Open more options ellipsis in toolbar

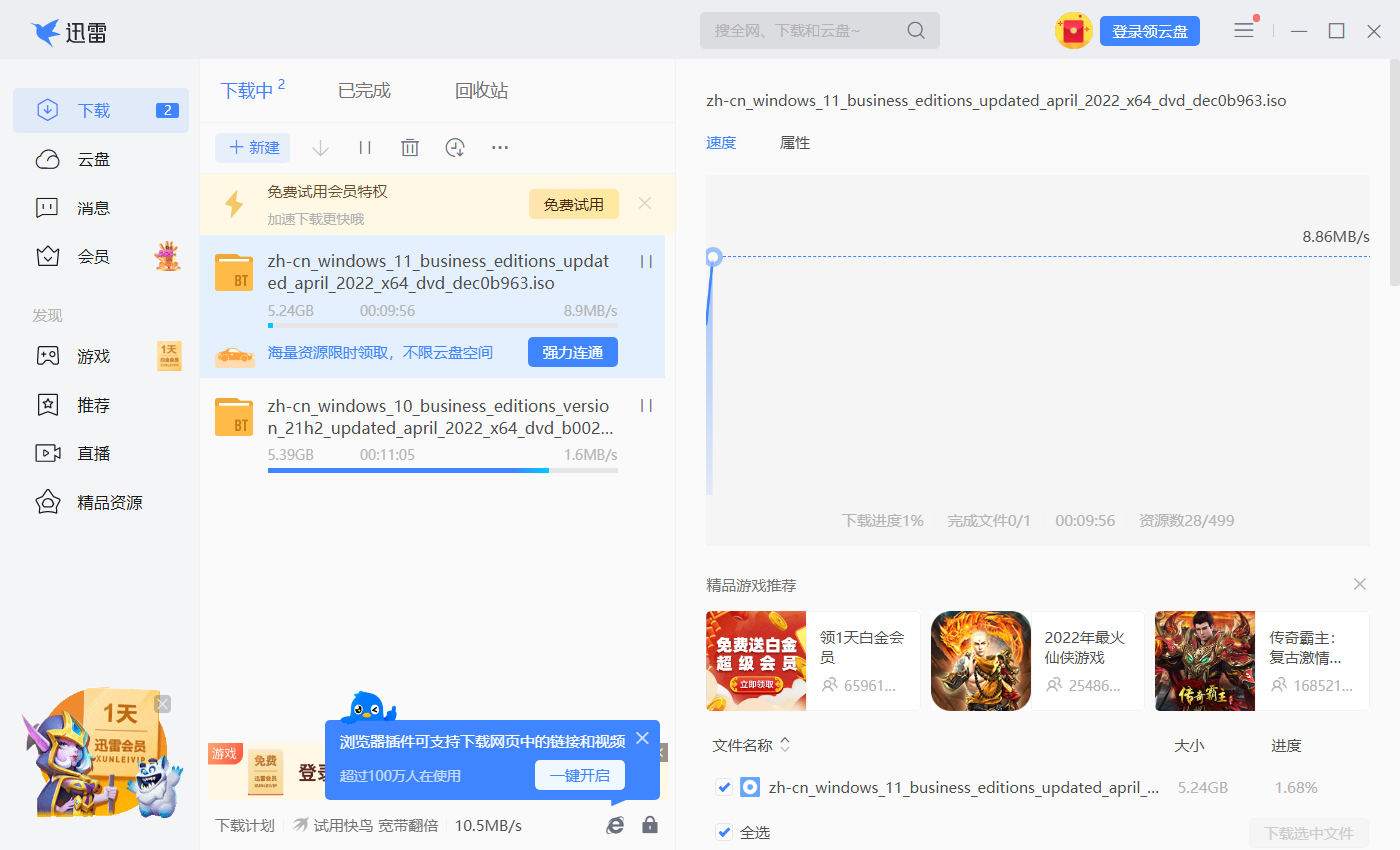tap(500, 148)
